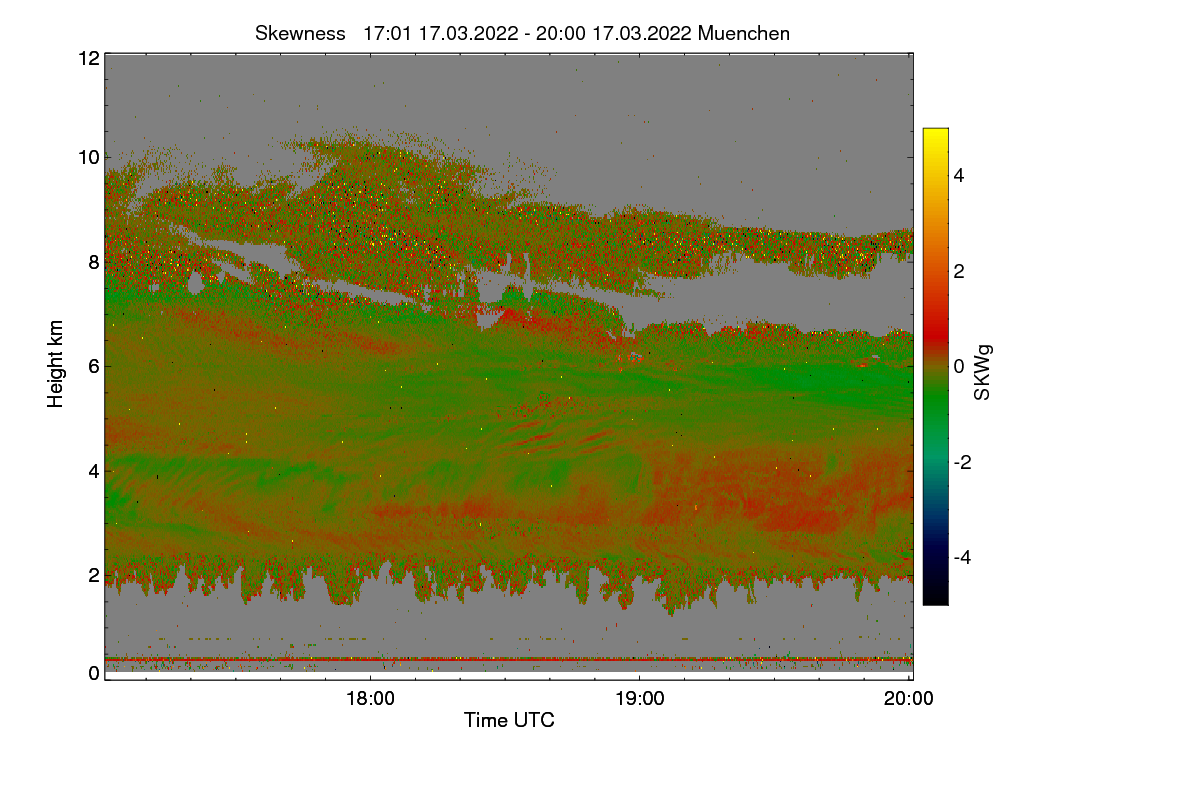Click height axis tick label 6
This screenshot has height=800, width=1200.
click(x=92, y=366)
